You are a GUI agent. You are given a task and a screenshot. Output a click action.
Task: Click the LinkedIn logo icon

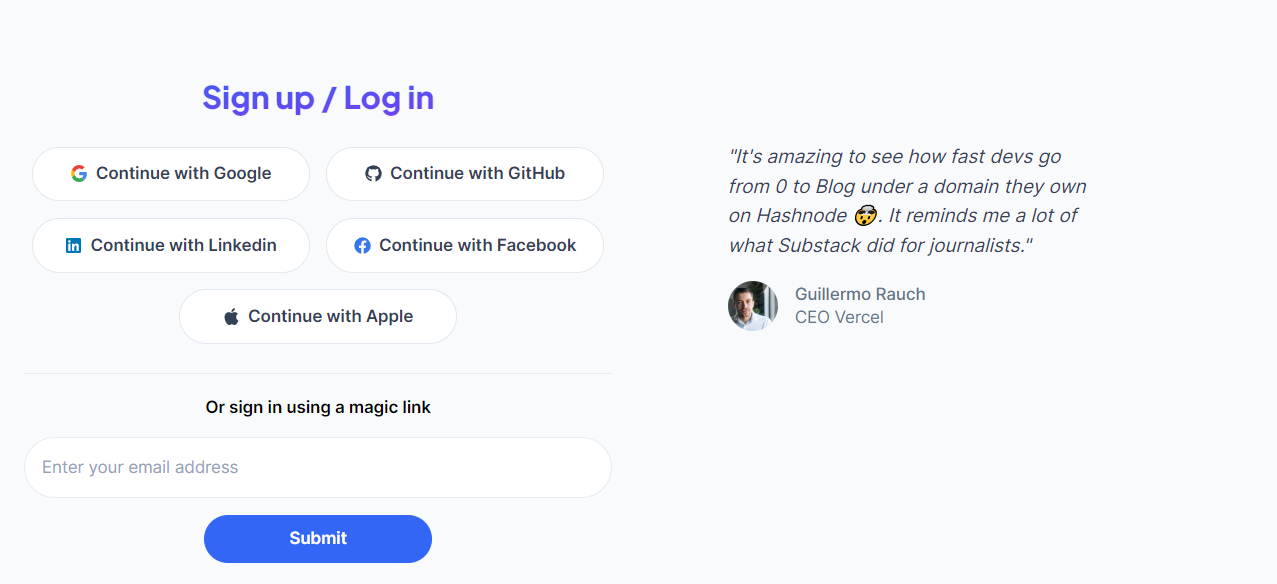[x=73, y=246]
